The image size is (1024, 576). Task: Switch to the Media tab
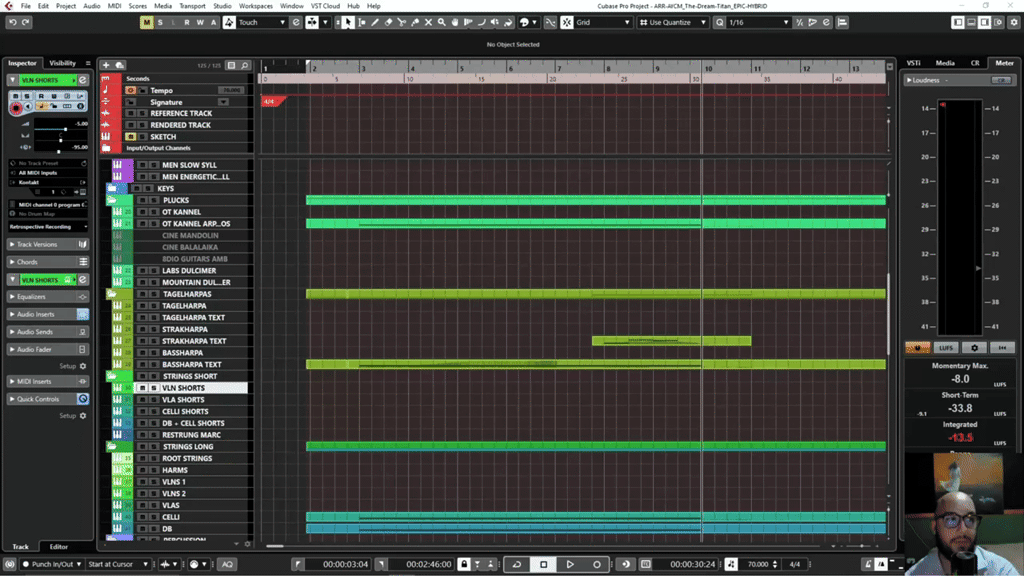point(945,63)
